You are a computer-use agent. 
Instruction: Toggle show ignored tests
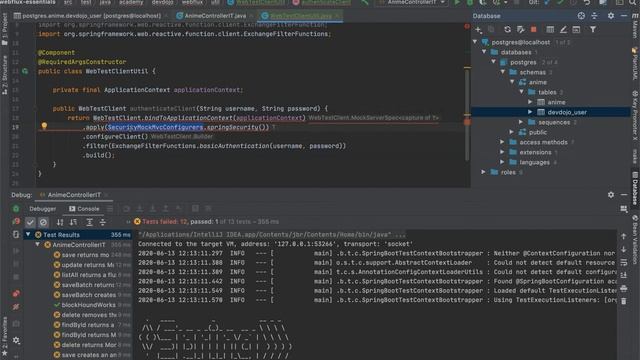(43, 222)
